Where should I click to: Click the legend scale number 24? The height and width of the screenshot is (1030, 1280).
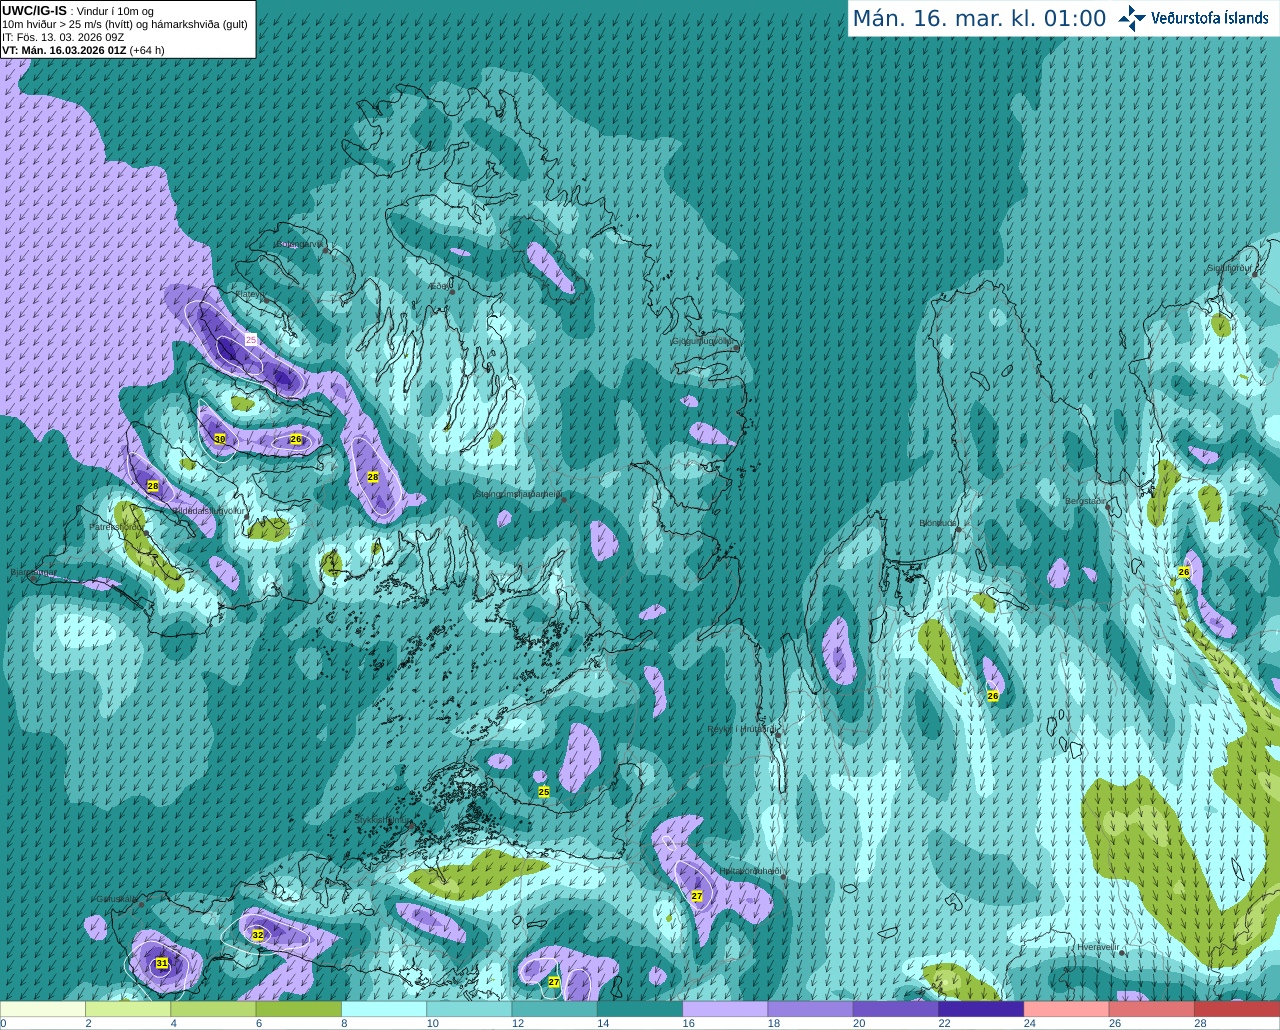click(1030, 1023)
